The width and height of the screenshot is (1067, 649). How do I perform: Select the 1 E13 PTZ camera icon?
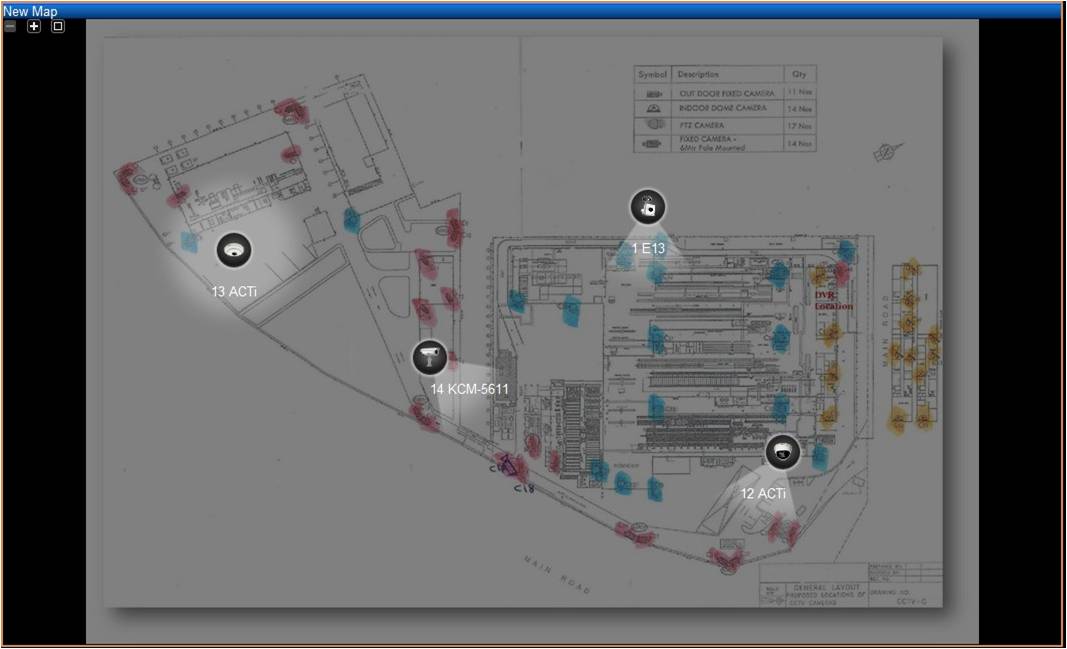point(648,207)
